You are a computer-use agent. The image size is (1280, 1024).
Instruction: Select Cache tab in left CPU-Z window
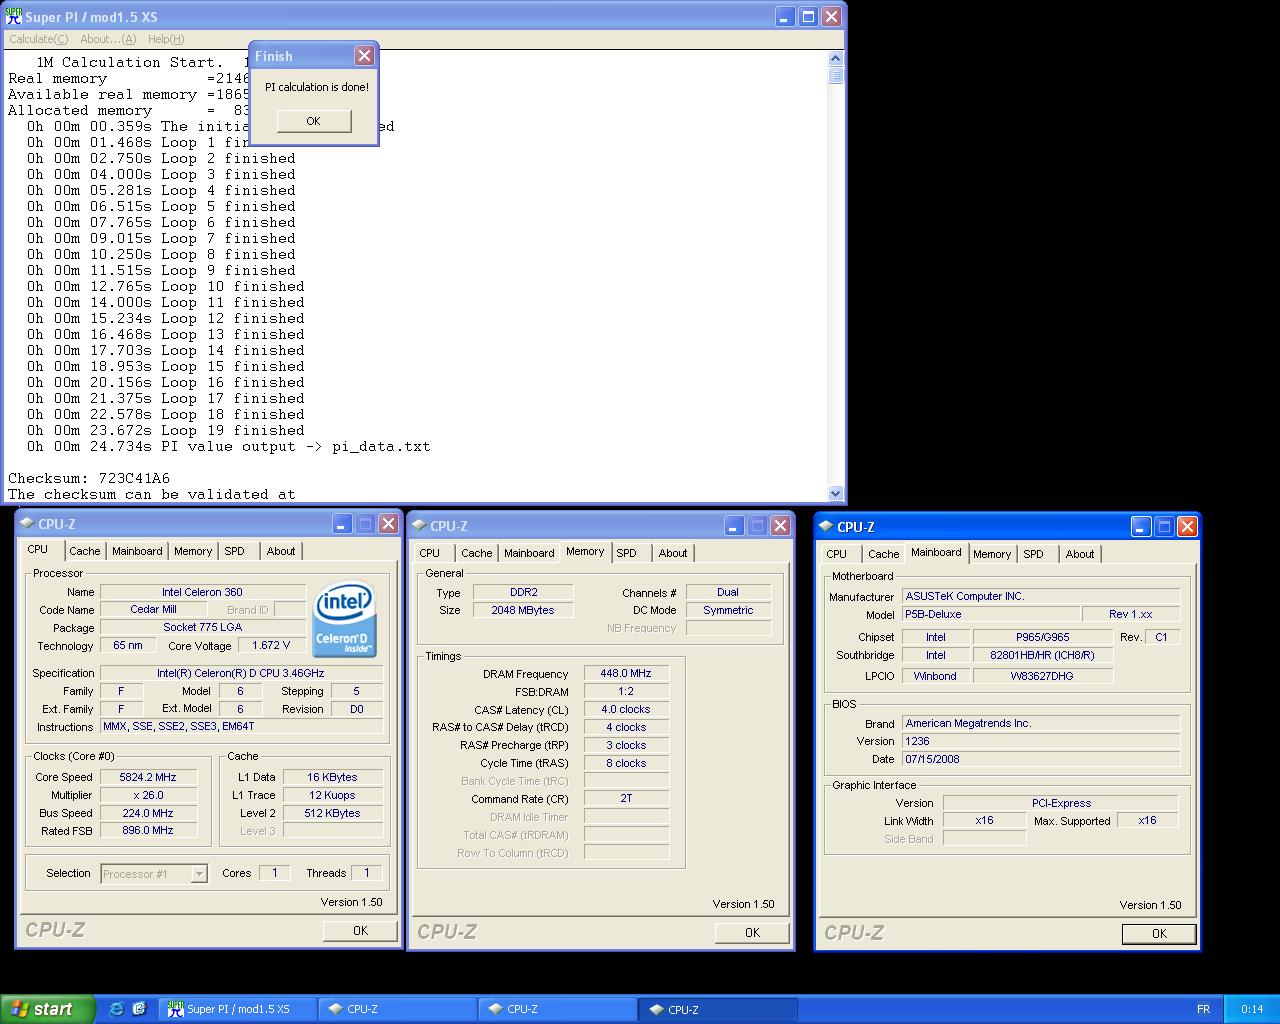85,551
